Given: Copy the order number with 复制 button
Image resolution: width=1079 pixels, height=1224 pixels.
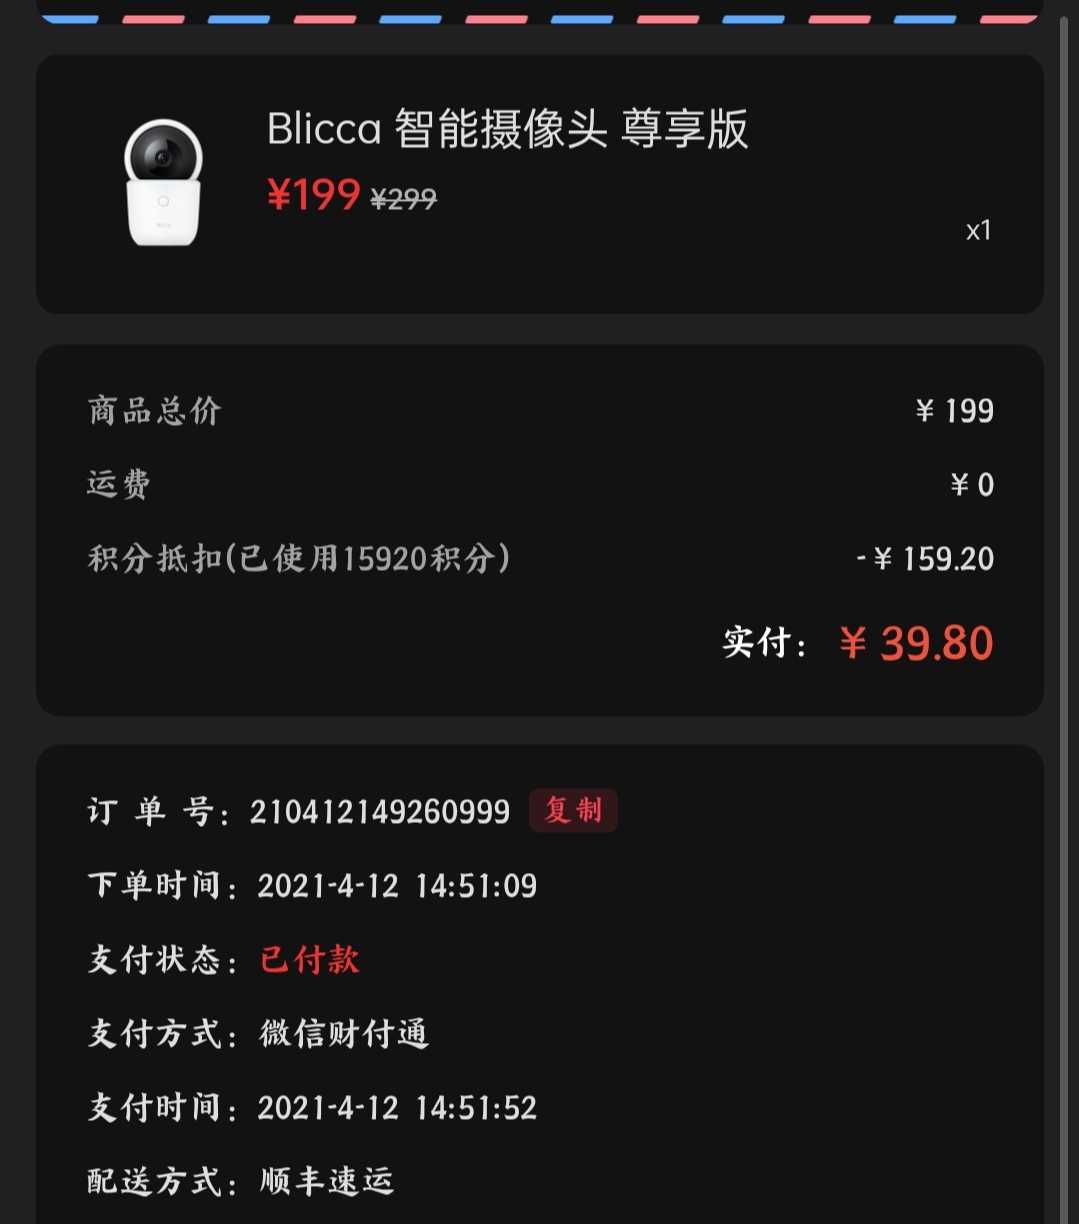Looking at the screenshot, I should [573, 810].
